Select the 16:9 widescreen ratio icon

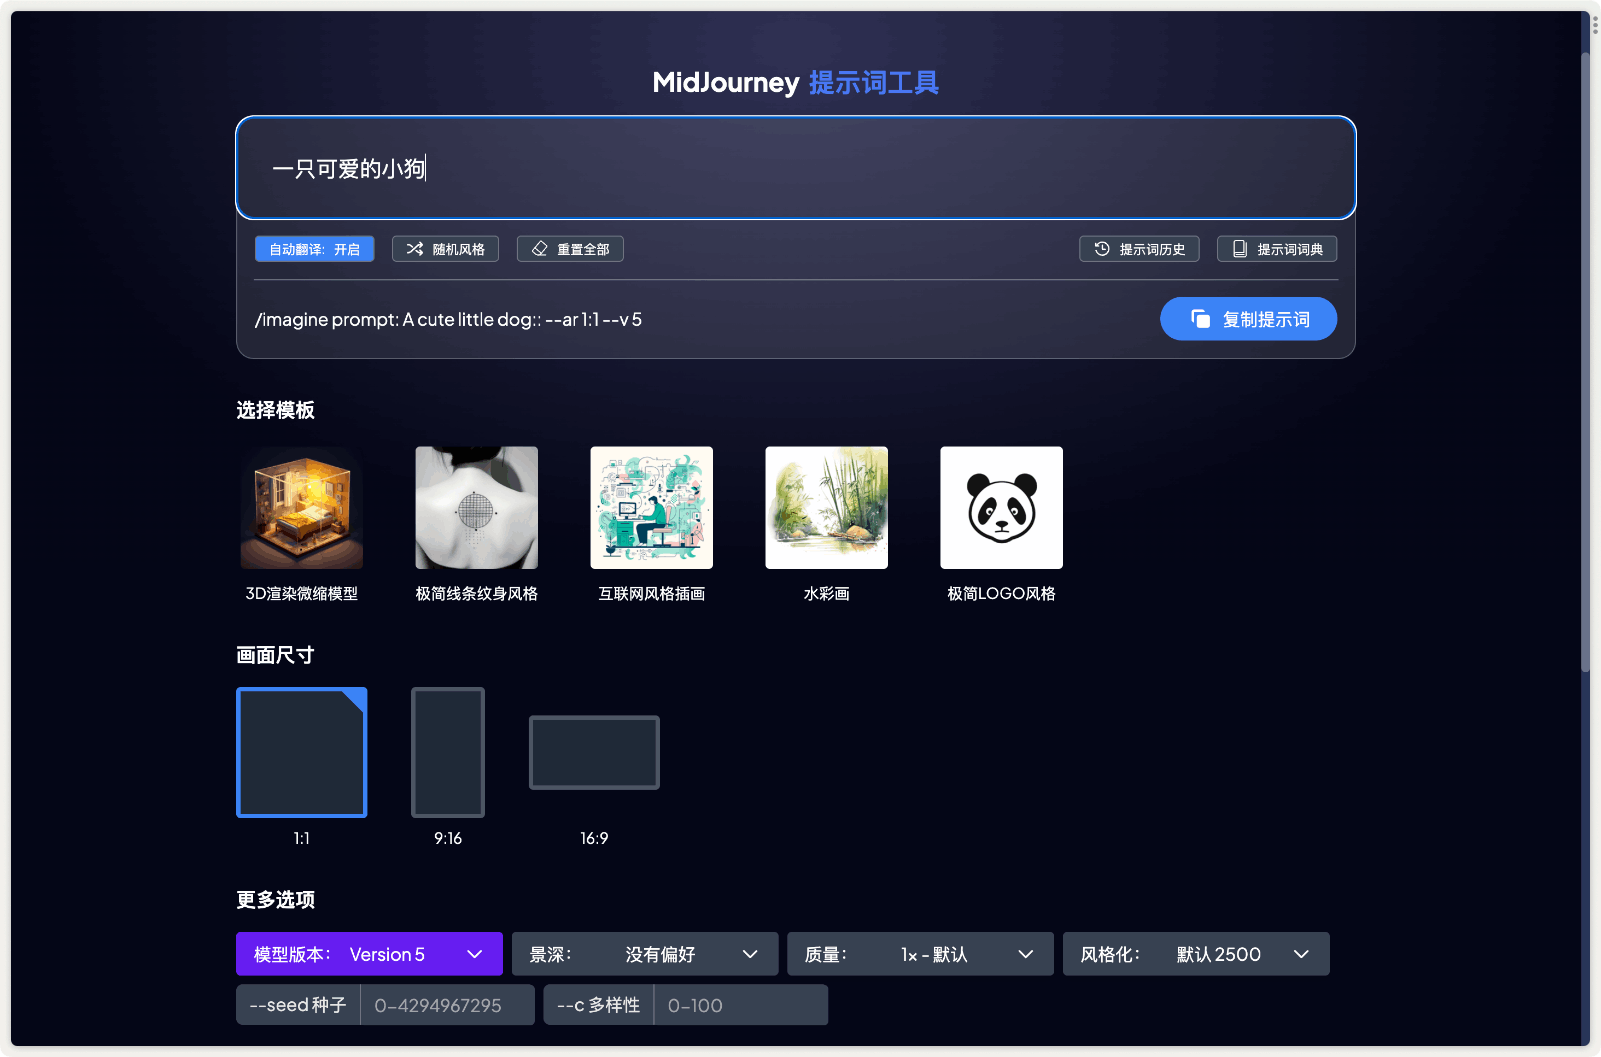tap(593, 752)
